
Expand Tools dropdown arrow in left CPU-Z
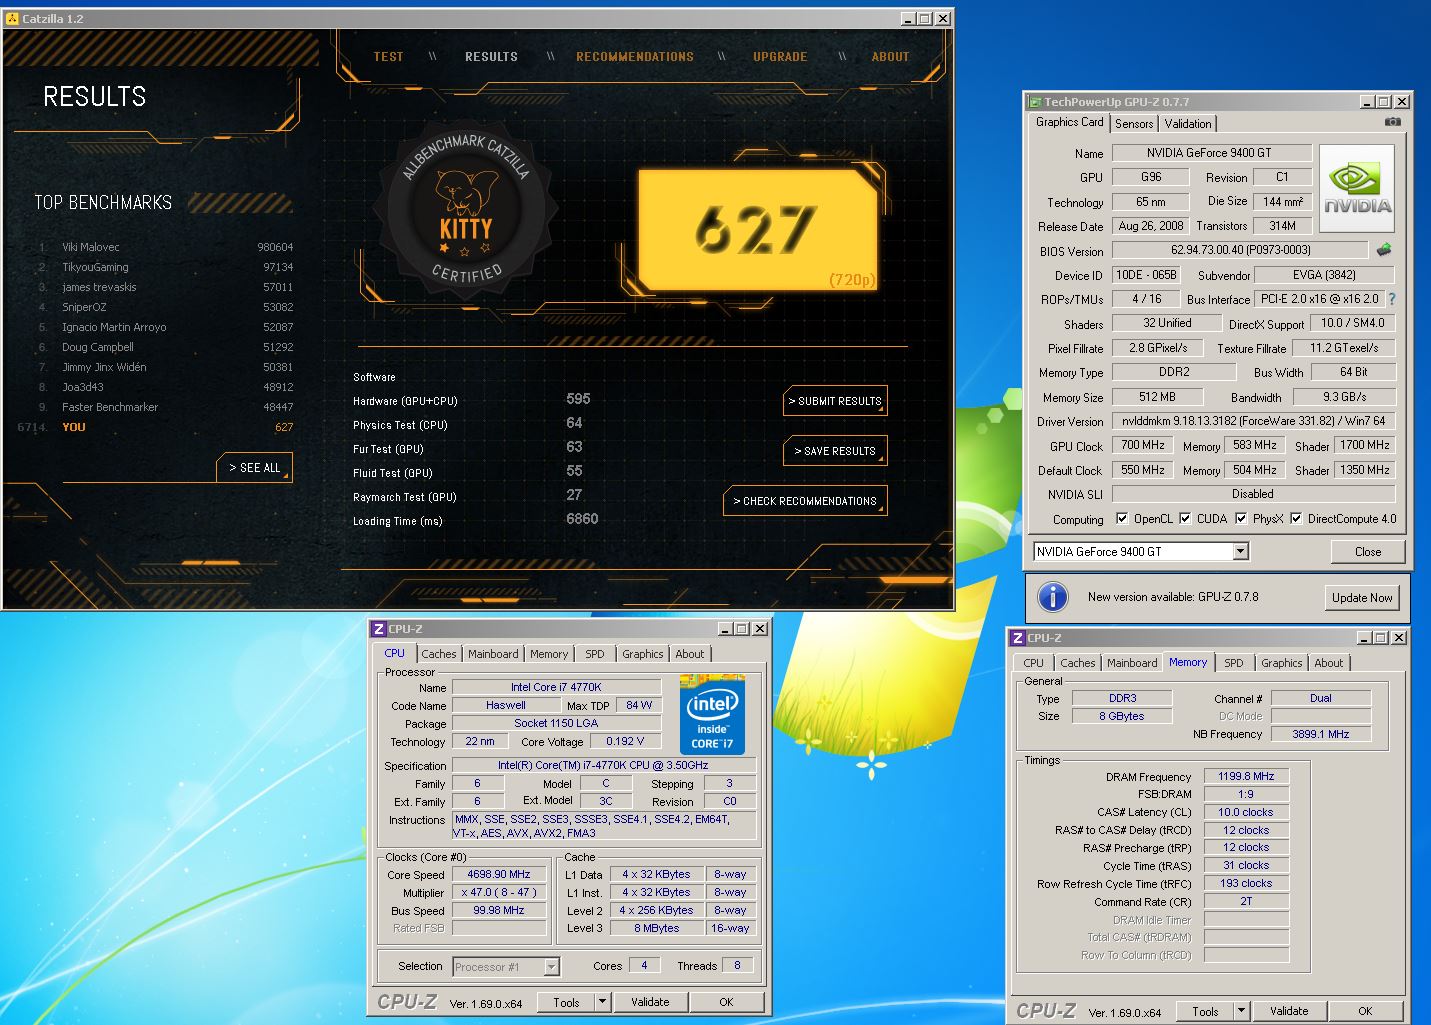(x=602, y=1002)
